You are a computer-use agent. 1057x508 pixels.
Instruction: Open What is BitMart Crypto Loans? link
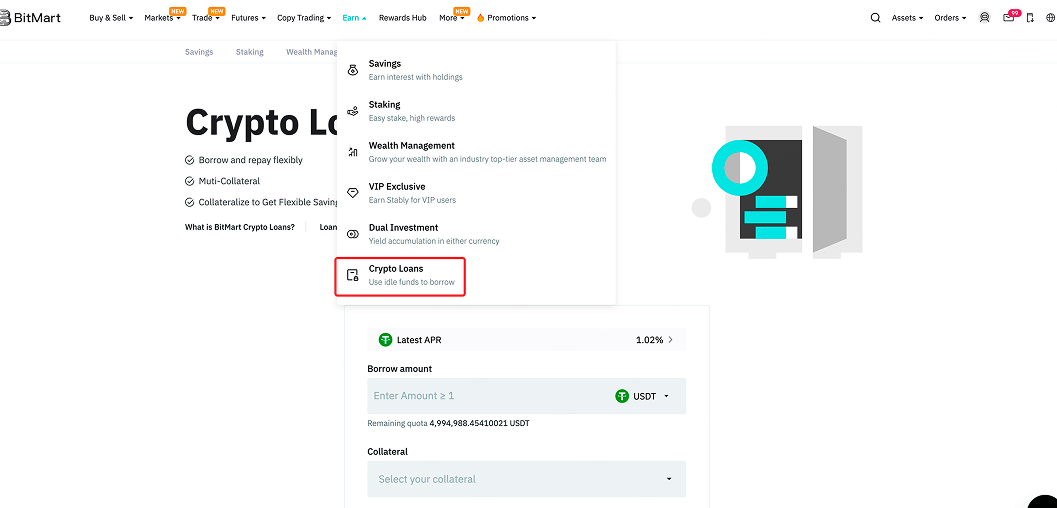pos(240,227)
